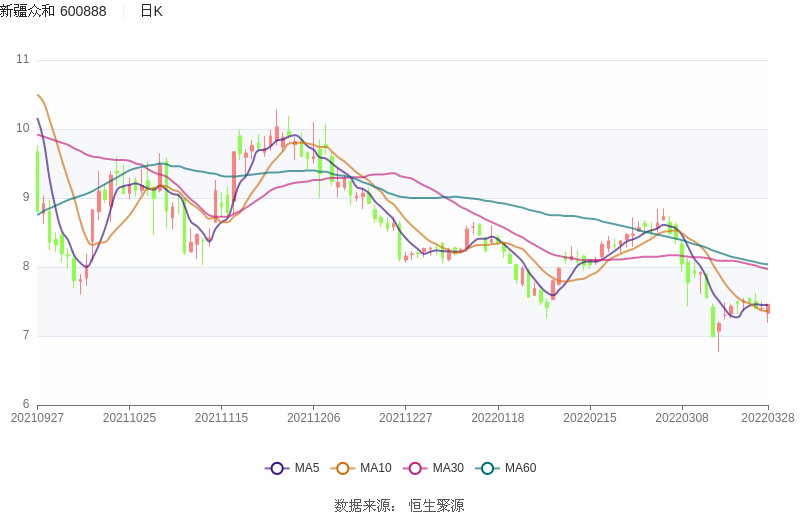This screenshot has width=800, height=517.
Task: Toggle the MA30 legend text label
Action: tap(448, 468)
